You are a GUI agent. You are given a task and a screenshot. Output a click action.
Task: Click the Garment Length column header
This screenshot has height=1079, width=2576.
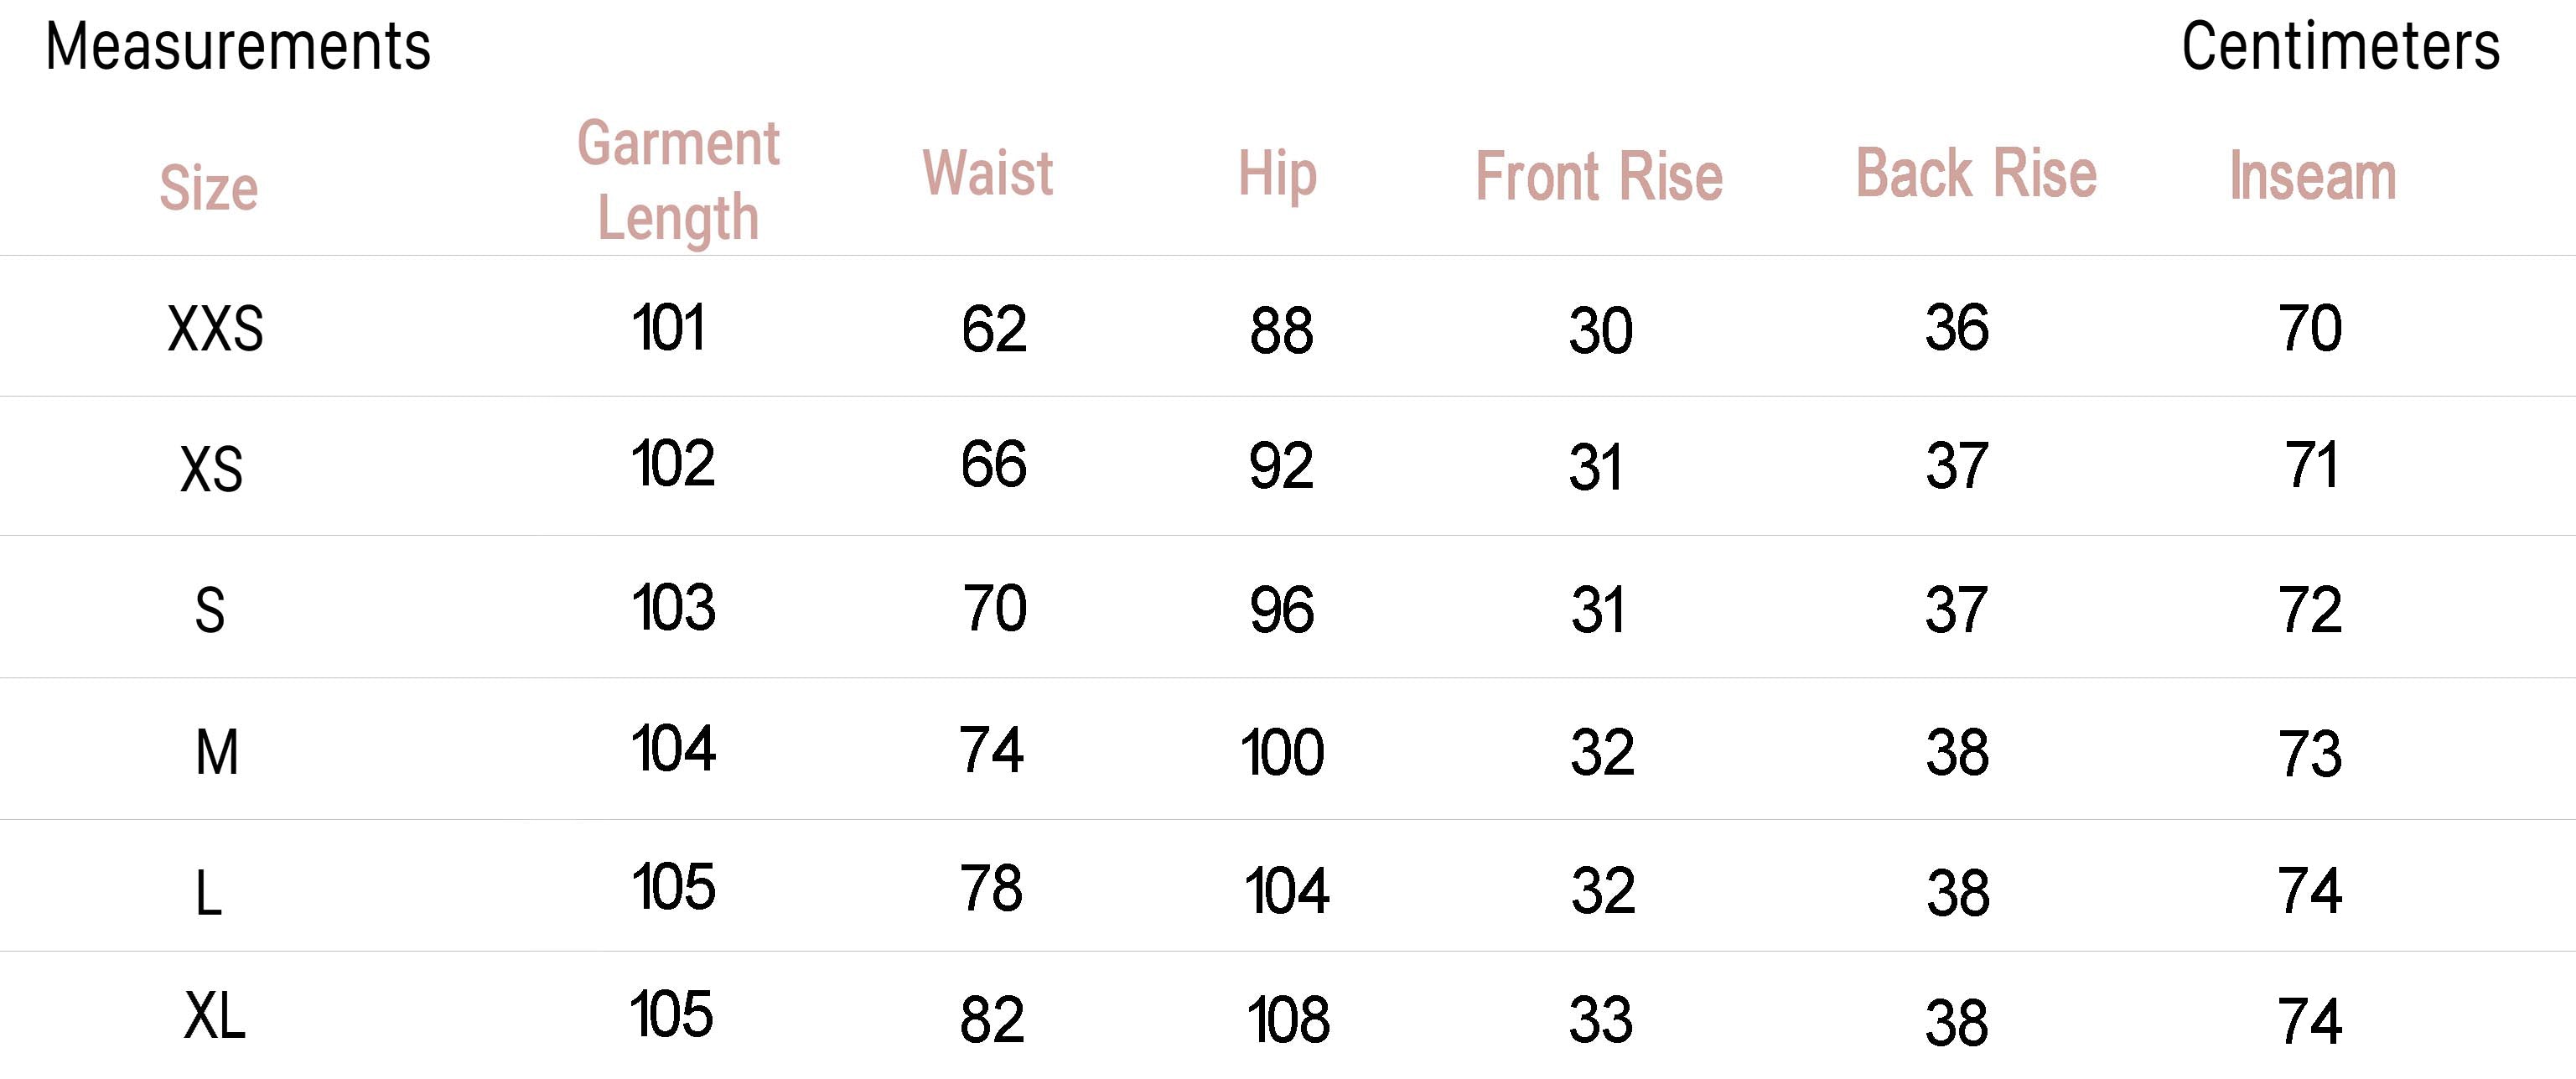(678, 180)
